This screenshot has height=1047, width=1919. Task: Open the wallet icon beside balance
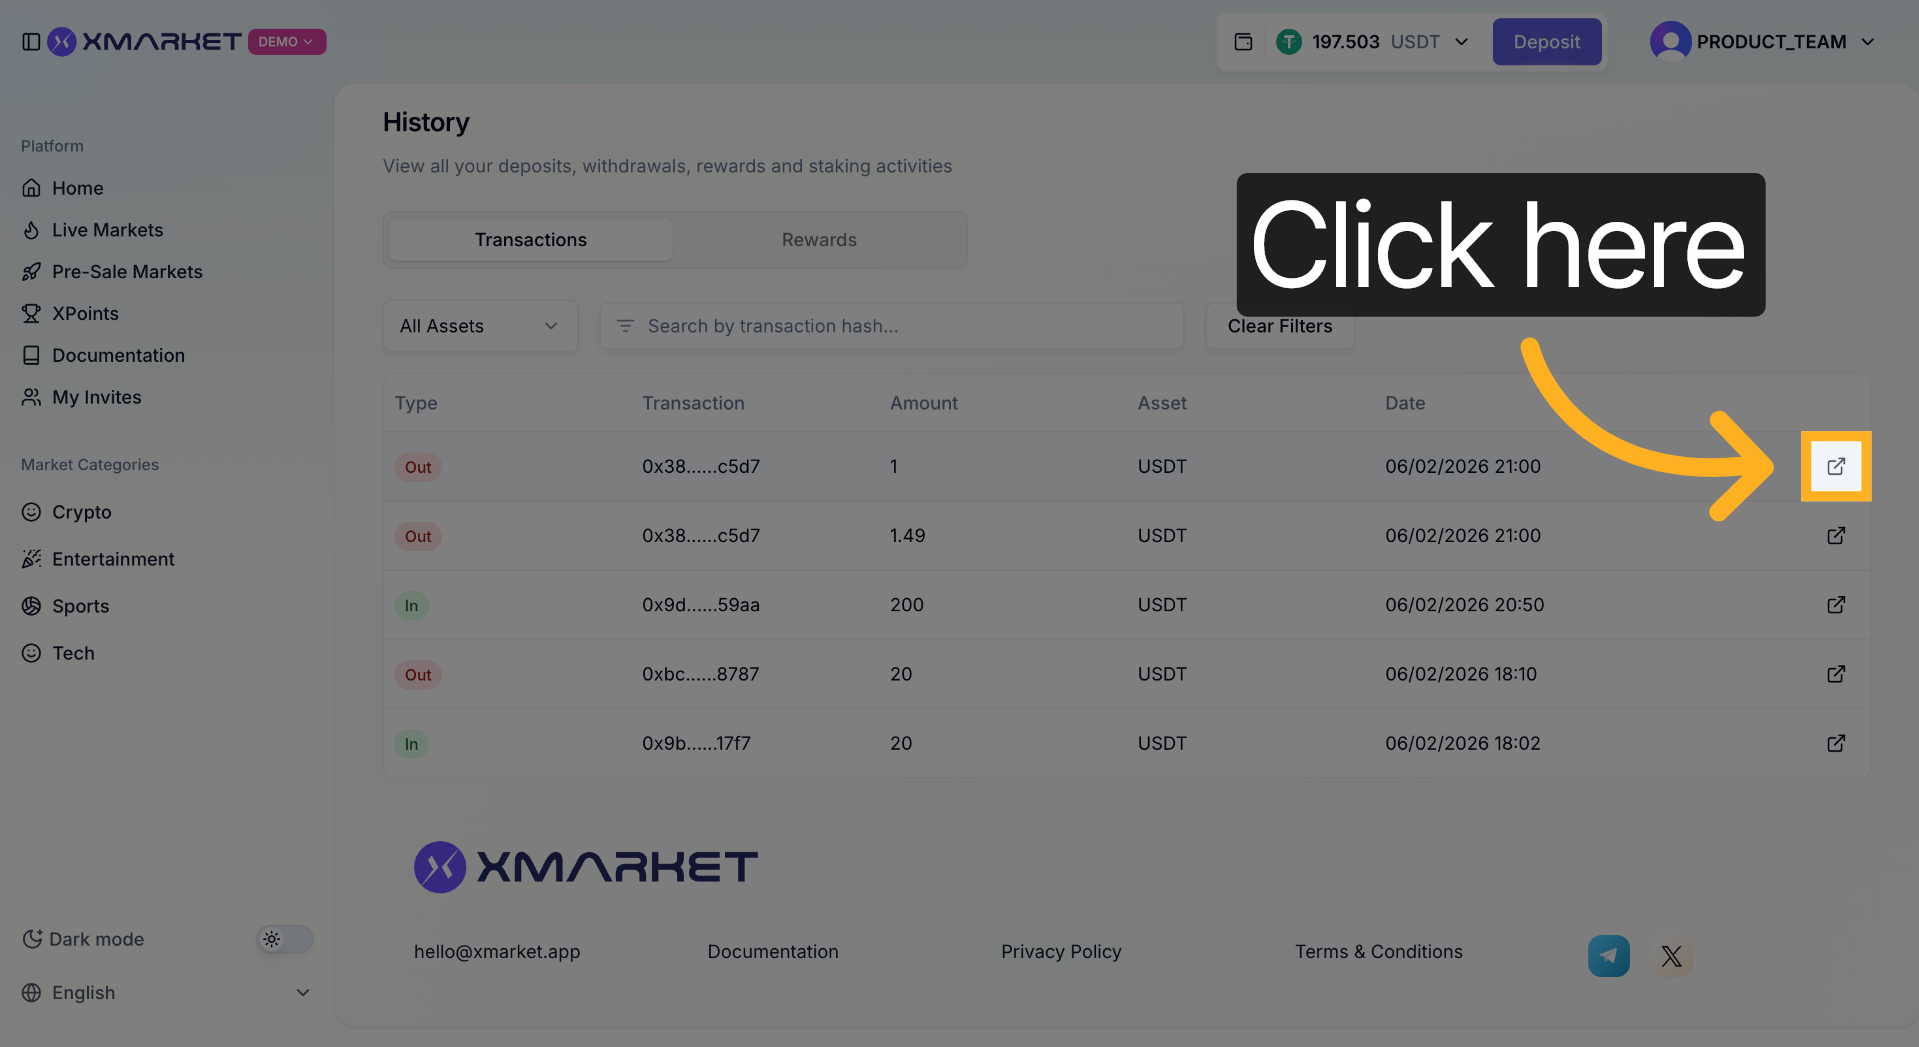(1243, 42)
